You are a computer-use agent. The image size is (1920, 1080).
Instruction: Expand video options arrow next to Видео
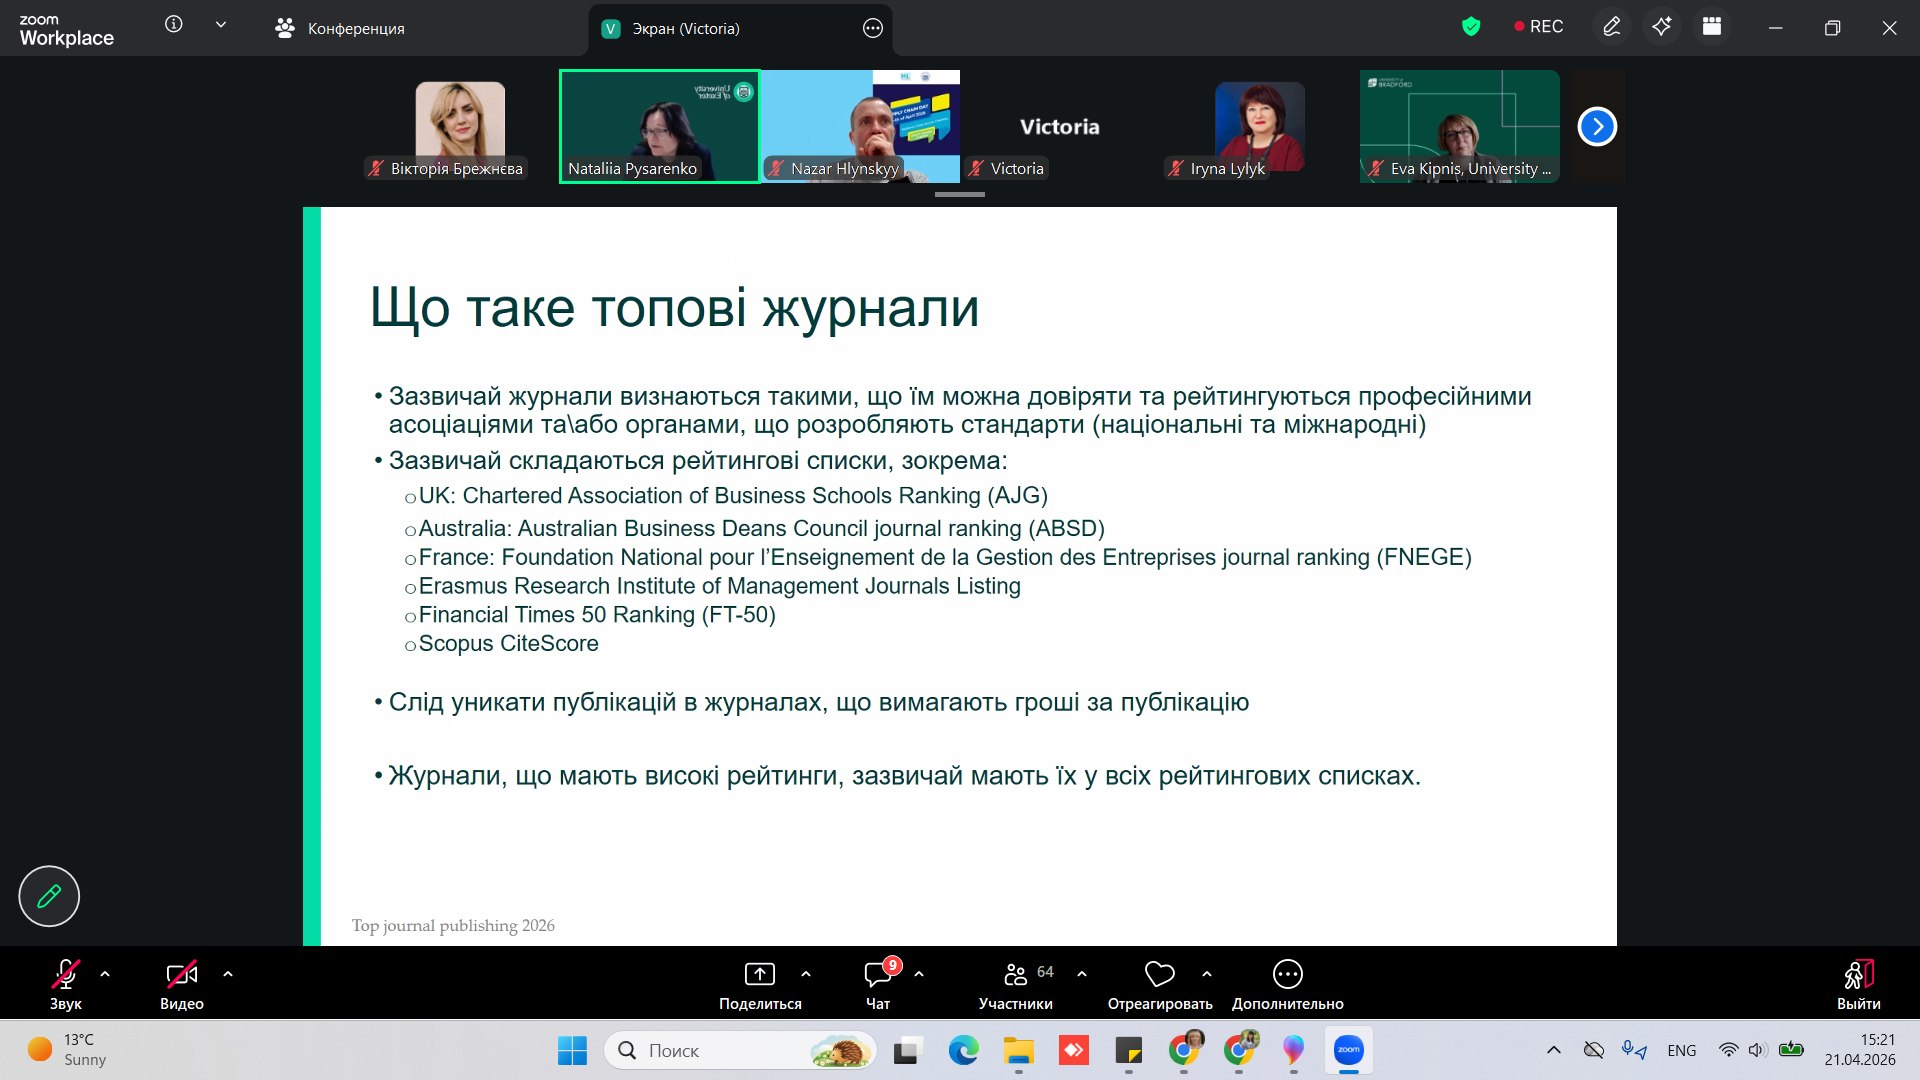(228, 973)
